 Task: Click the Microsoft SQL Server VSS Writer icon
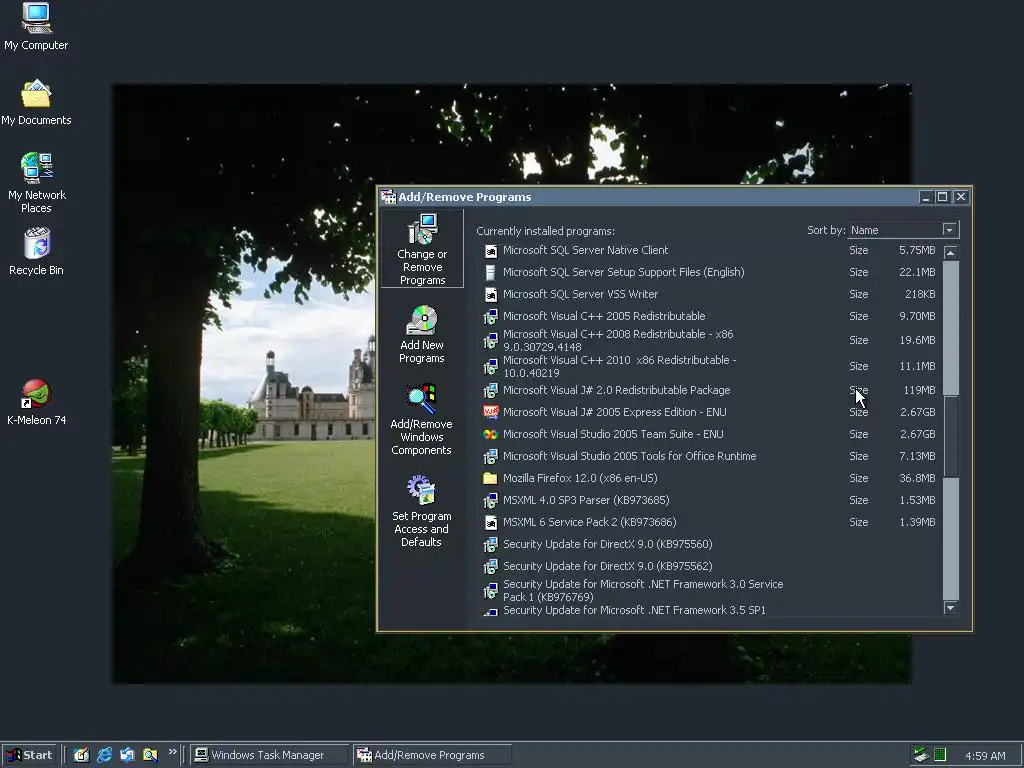tap(490, 295)
